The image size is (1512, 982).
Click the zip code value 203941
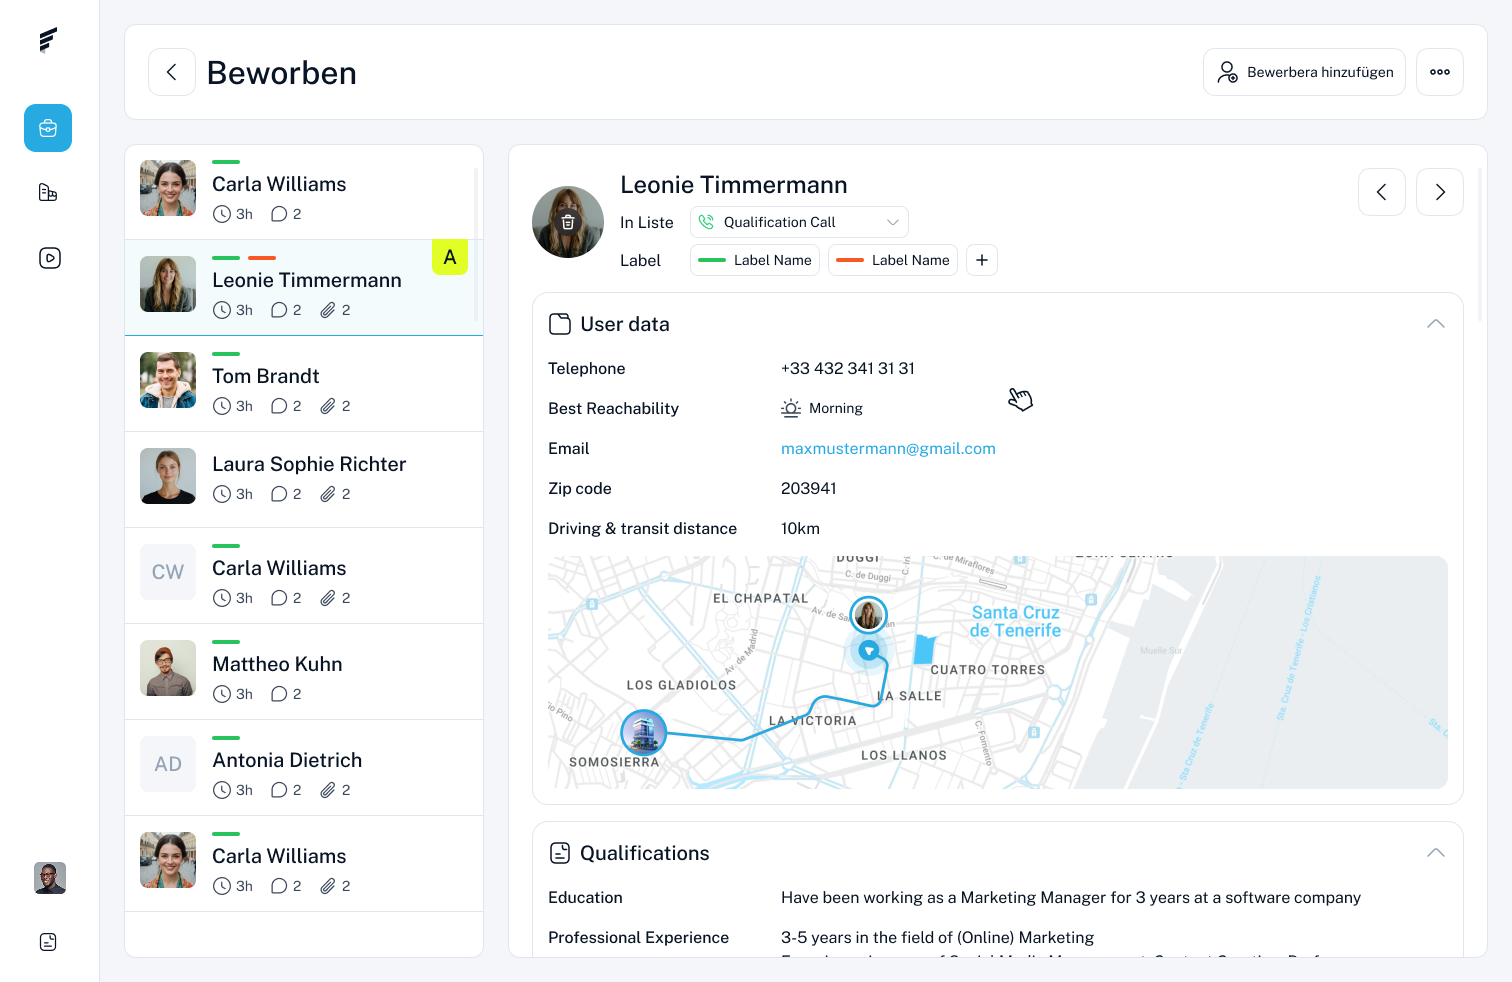(x=809, y=489)
